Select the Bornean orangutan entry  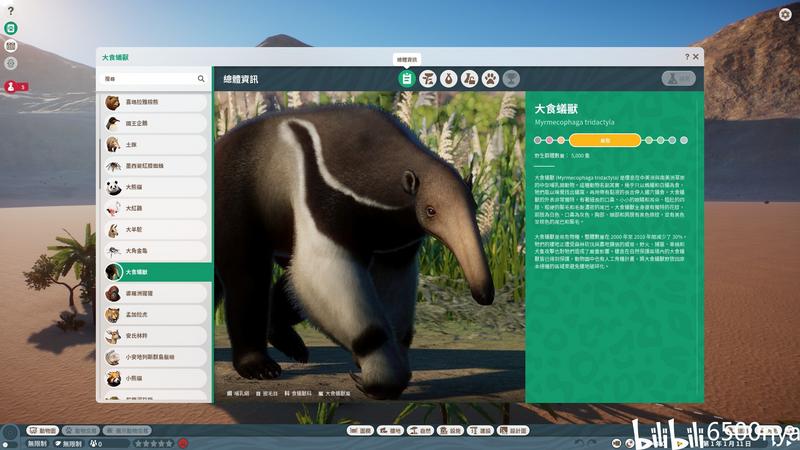pyautogui.click(x=156, y=293)
